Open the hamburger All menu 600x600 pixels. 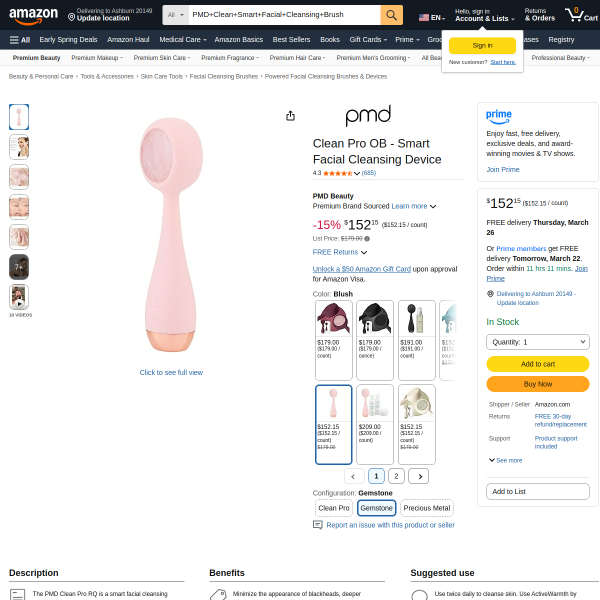pos(20,40)
